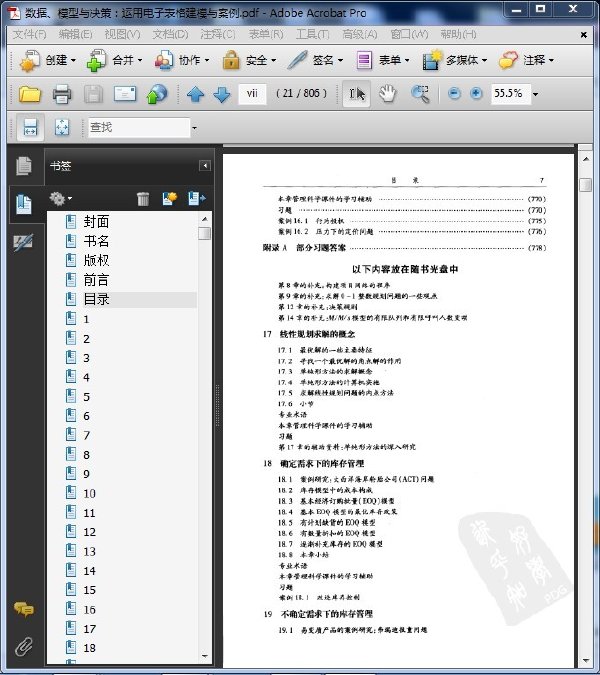Open the 工具(T) menu

point(312,34)
